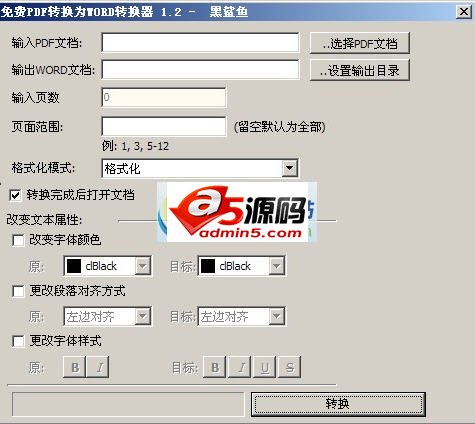The height and width of the screenshot is (424, 475).
Task: Open source color clBlack dropdown
Action: click(143, 266)
